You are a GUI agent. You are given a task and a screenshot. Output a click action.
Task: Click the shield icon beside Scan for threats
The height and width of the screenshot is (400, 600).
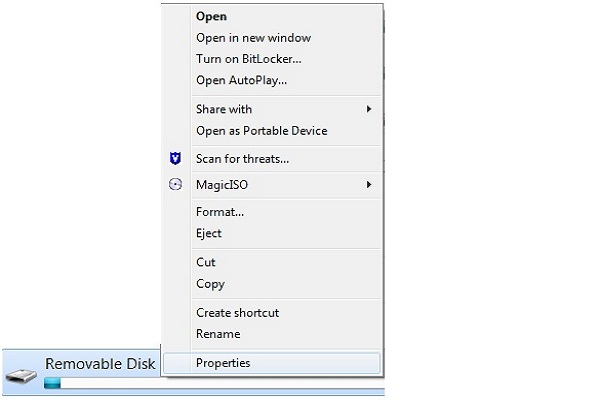[x=176, y=158]
